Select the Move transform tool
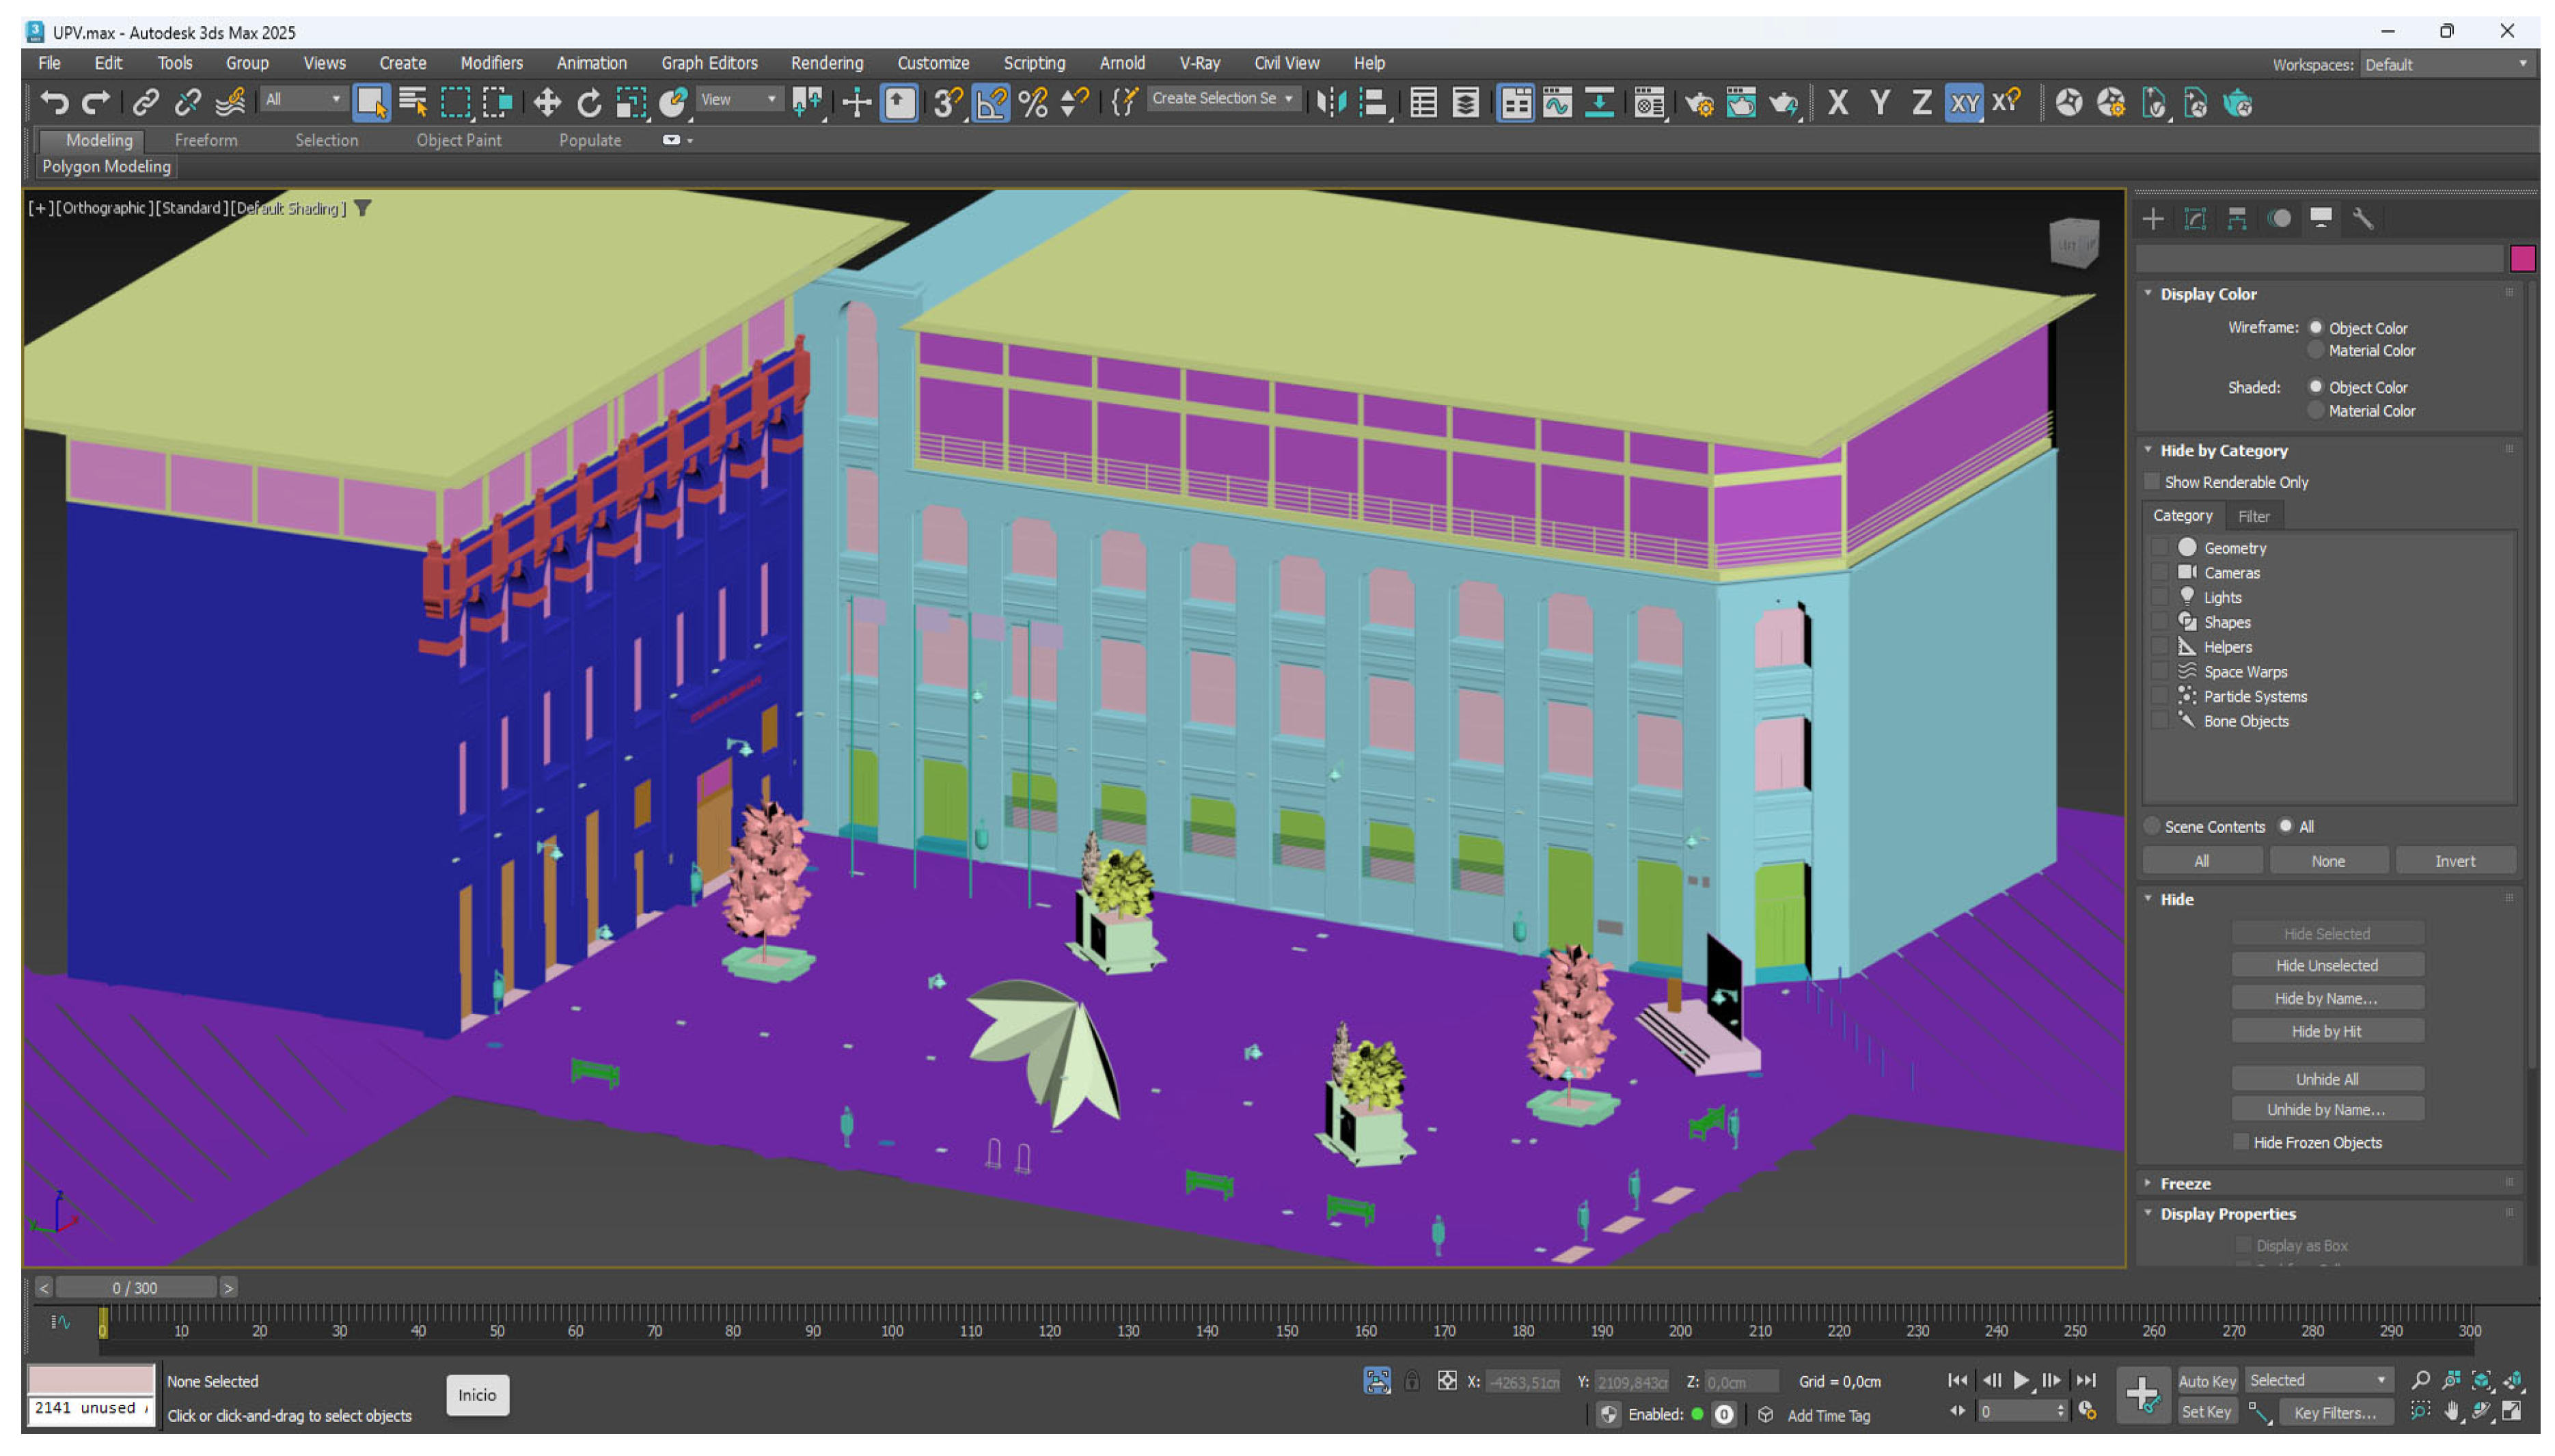 click(546, 102)
